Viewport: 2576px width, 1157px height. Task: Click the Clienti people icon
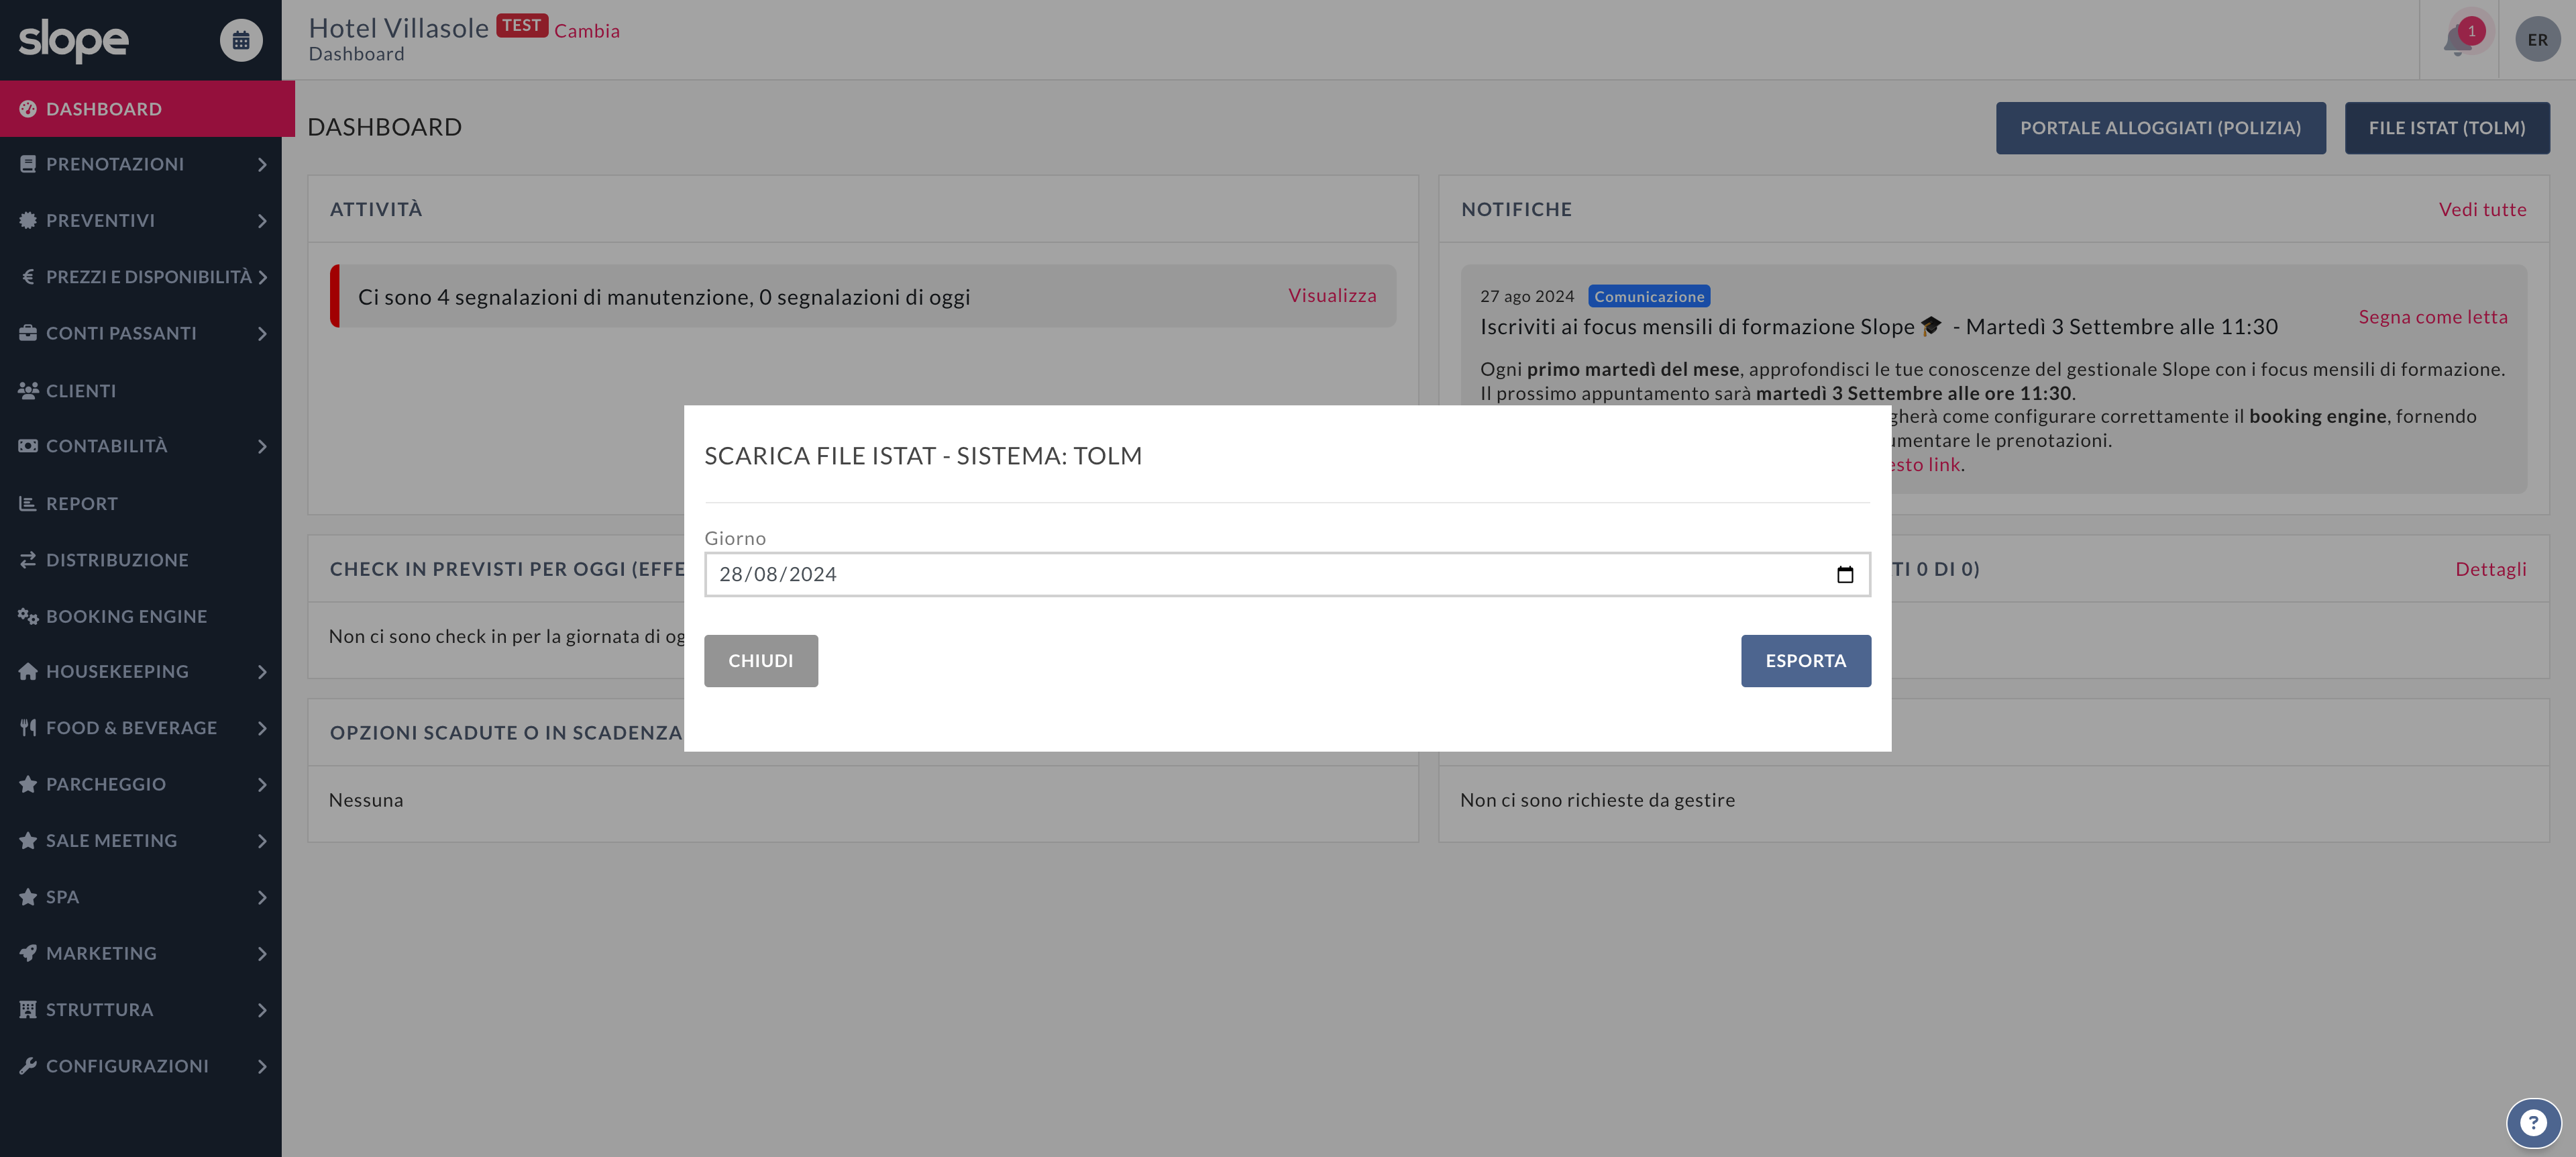tap(28, 390)
